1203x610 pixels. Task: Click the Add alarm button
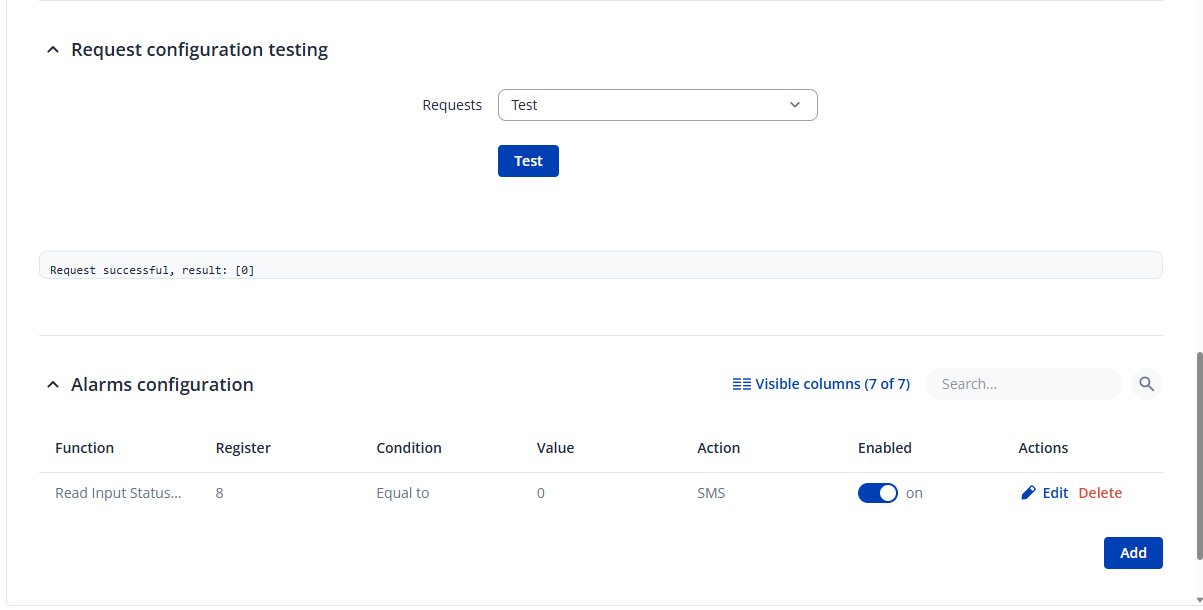[1132, 553]
